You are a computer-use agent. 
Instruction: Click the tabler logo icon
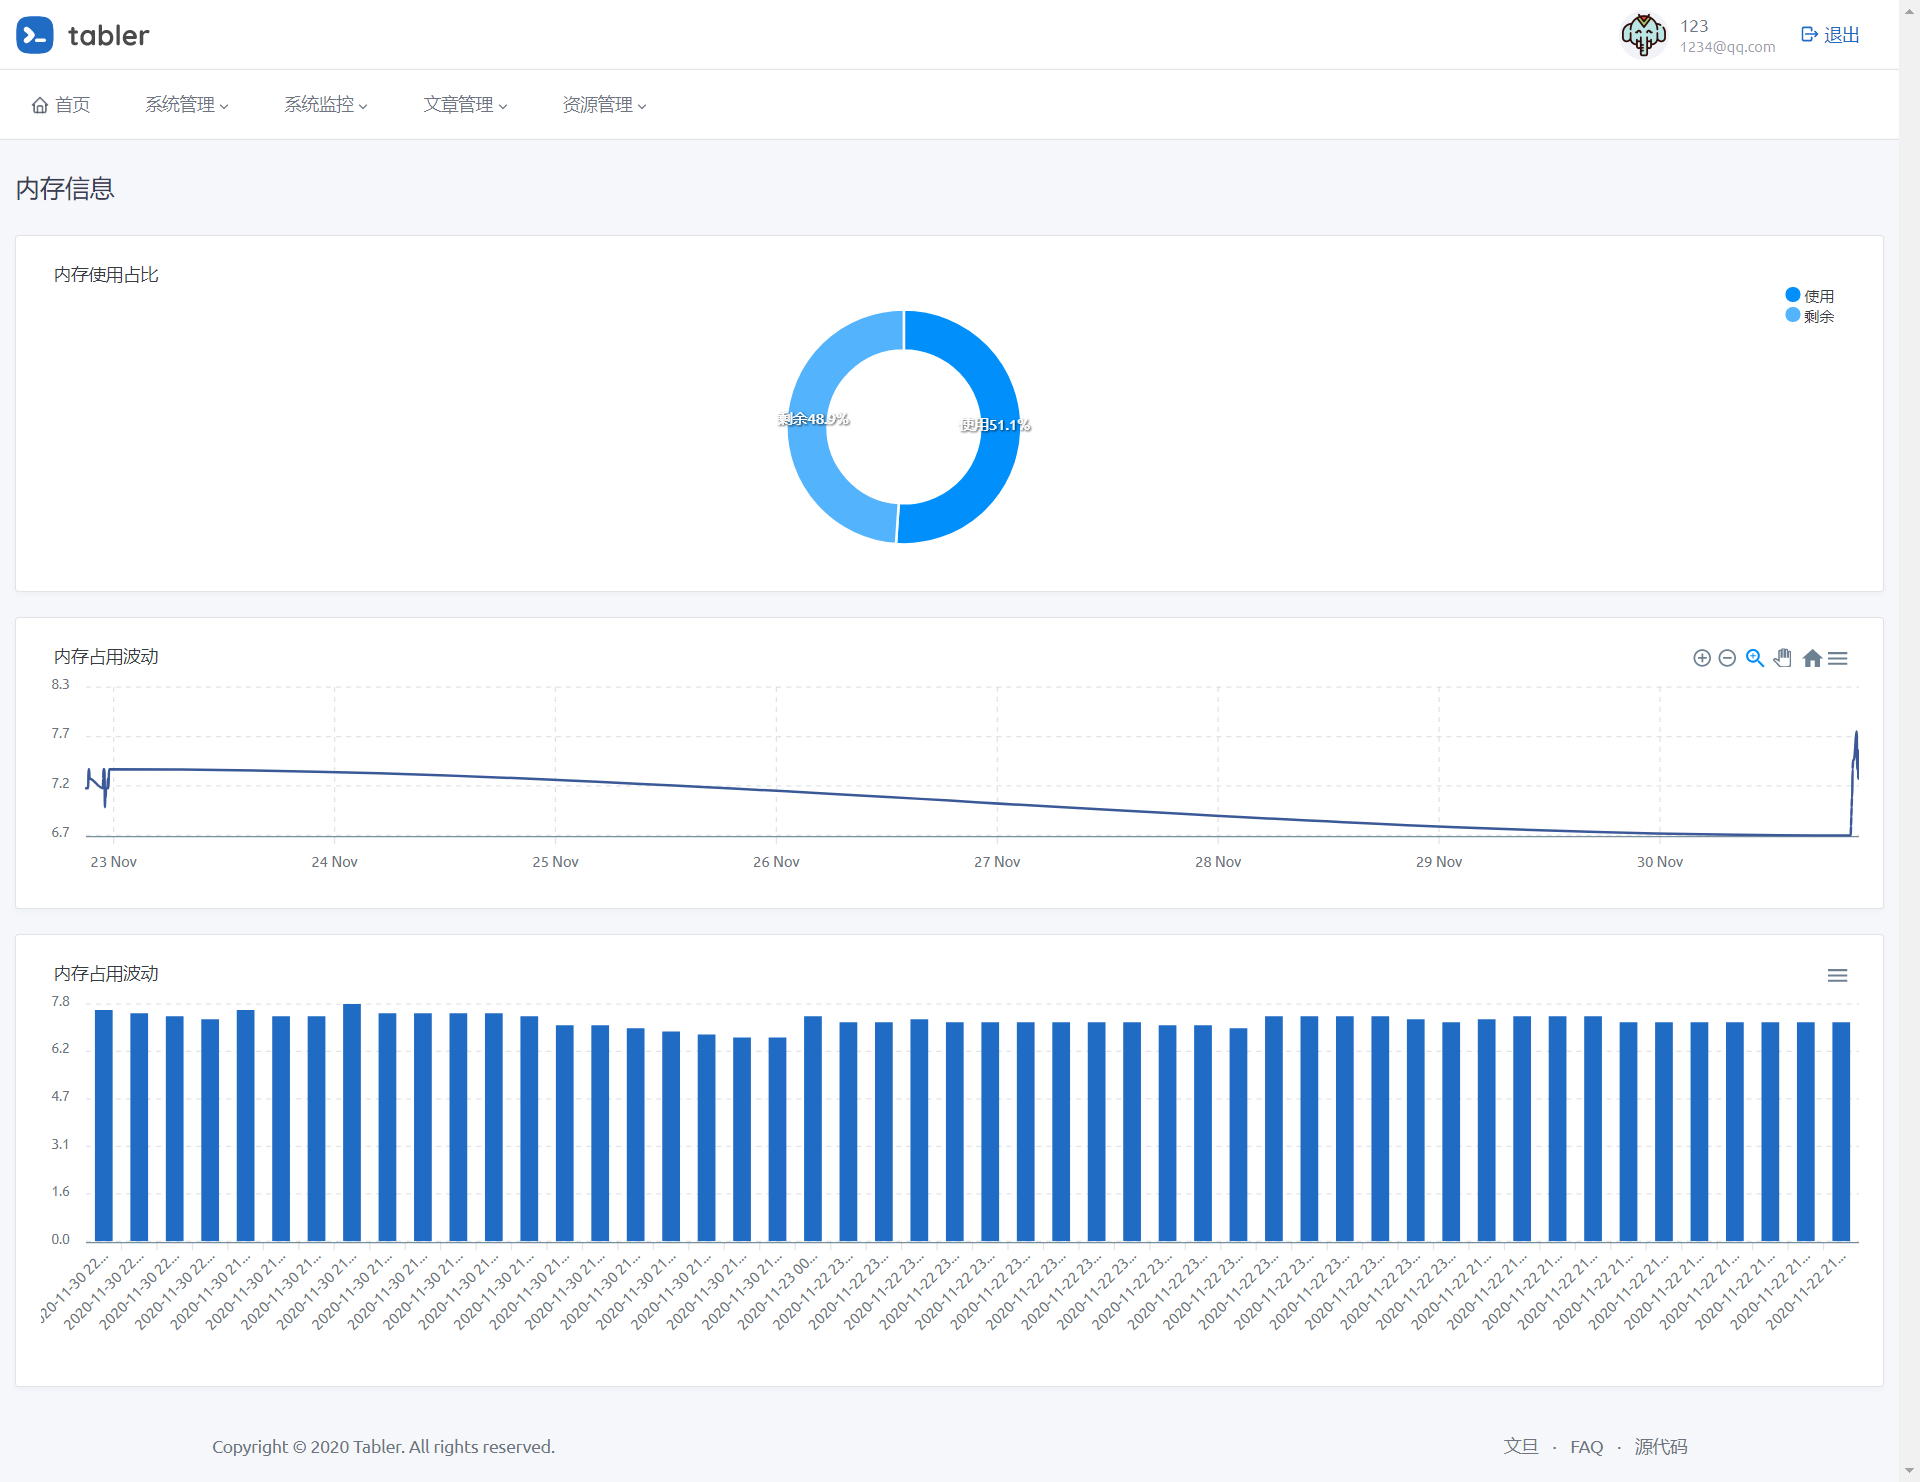(35, 35)
